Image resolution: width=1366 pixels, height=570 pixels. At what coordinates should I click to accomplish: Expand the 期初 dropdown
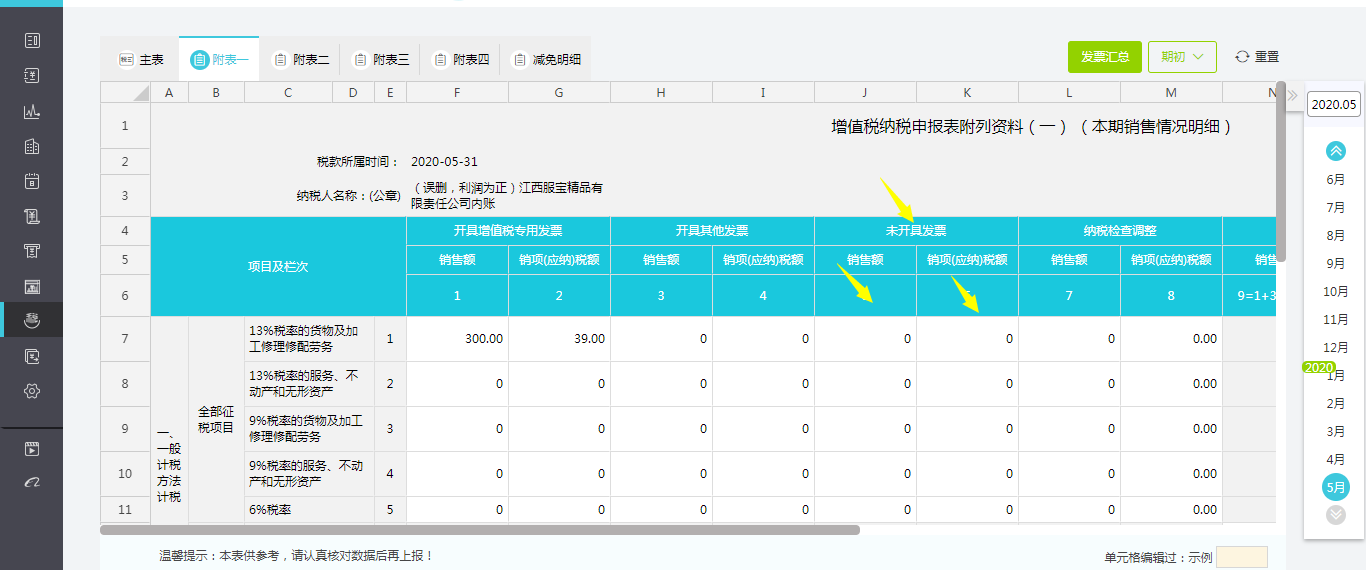point(1182,57)
